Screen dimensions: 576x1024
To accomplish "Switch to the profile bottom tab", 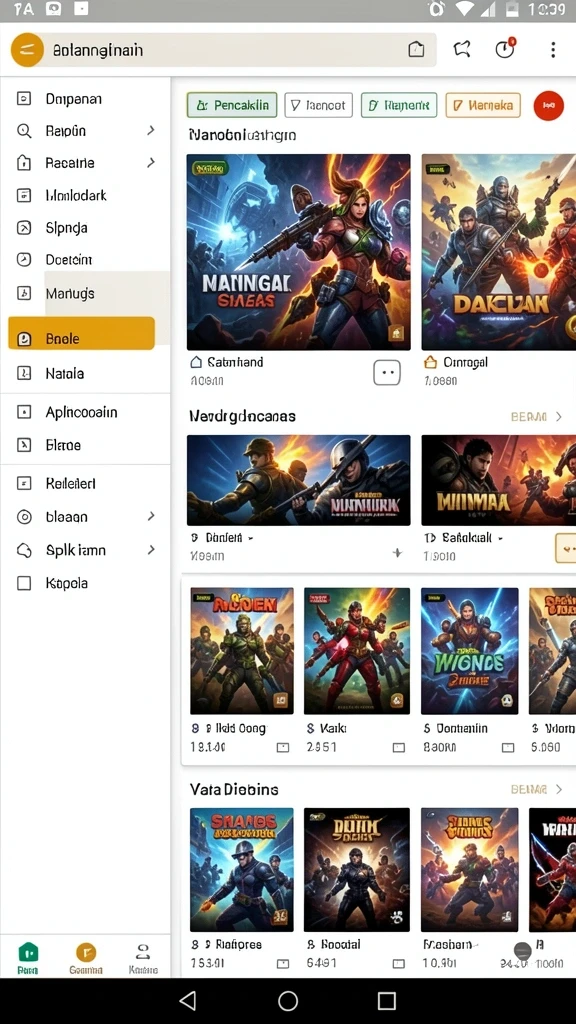I will click(x=143, y=957).
